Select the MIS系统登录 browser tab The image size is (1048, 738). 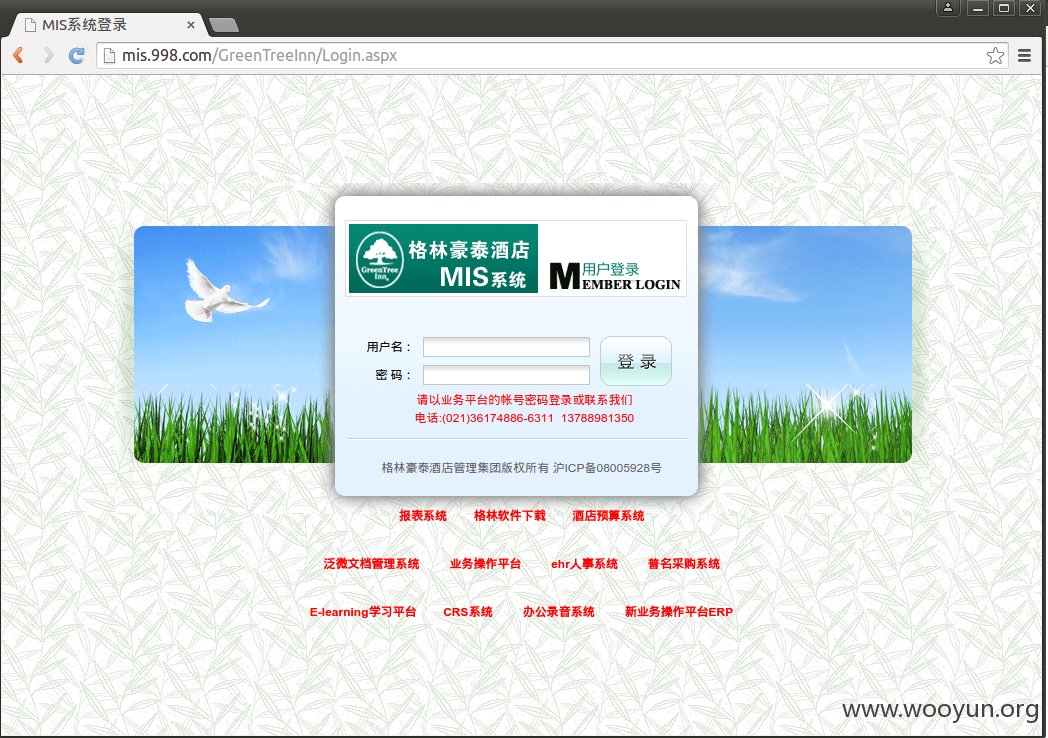(107, 25)
